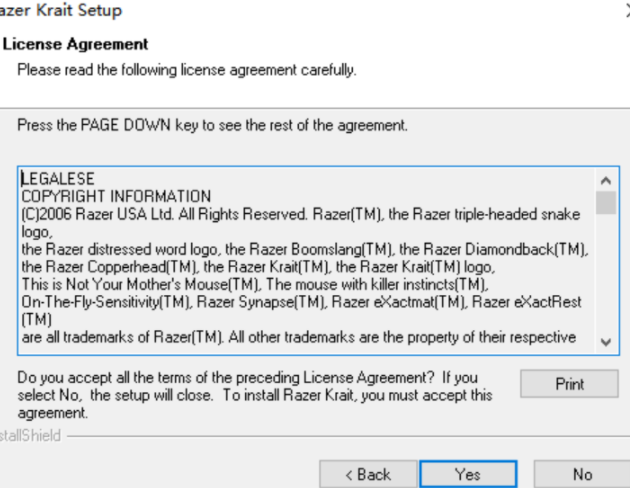Click the bold License Agreement heading
Image resolution: width=630 pixels, height=488 pixels.
(x=76, y=44)
